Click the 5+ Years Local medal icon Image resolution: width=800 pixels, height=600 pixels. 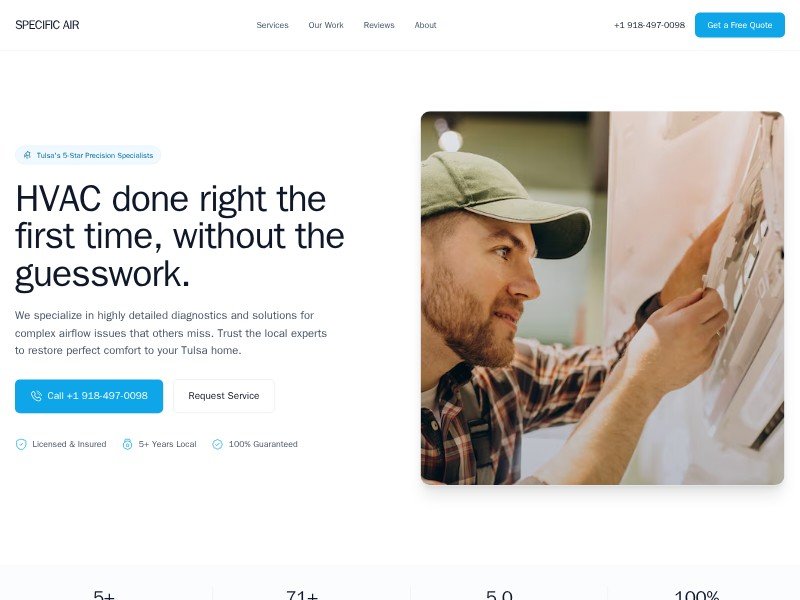click(128, 444)
